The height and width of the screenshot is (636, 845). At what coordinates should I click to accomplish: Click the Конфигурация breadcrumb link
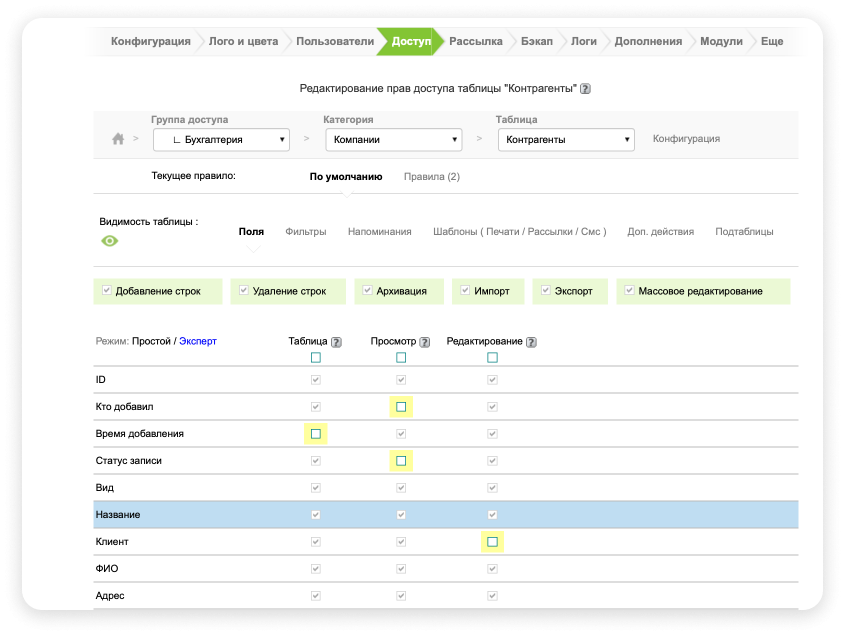686,139
